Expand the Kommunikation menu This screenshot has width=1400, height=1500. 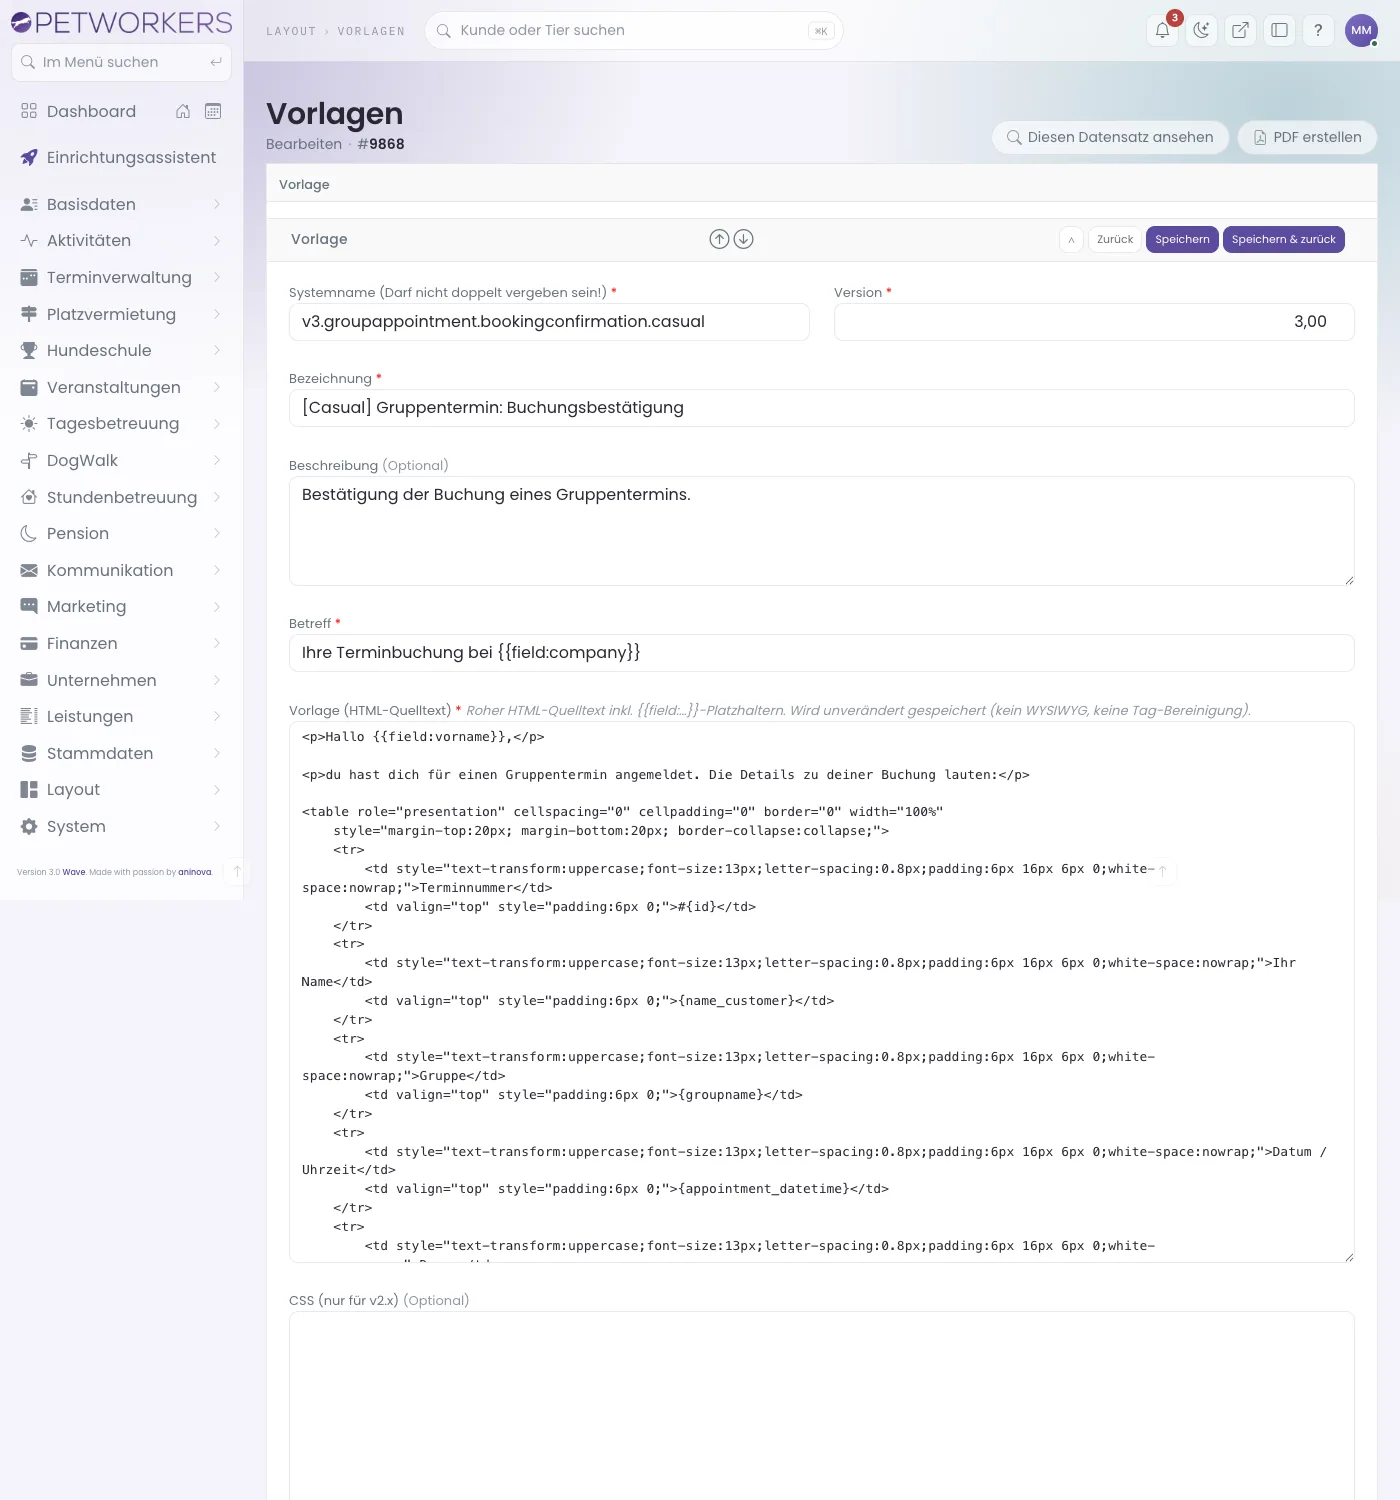tap(121, 570)
